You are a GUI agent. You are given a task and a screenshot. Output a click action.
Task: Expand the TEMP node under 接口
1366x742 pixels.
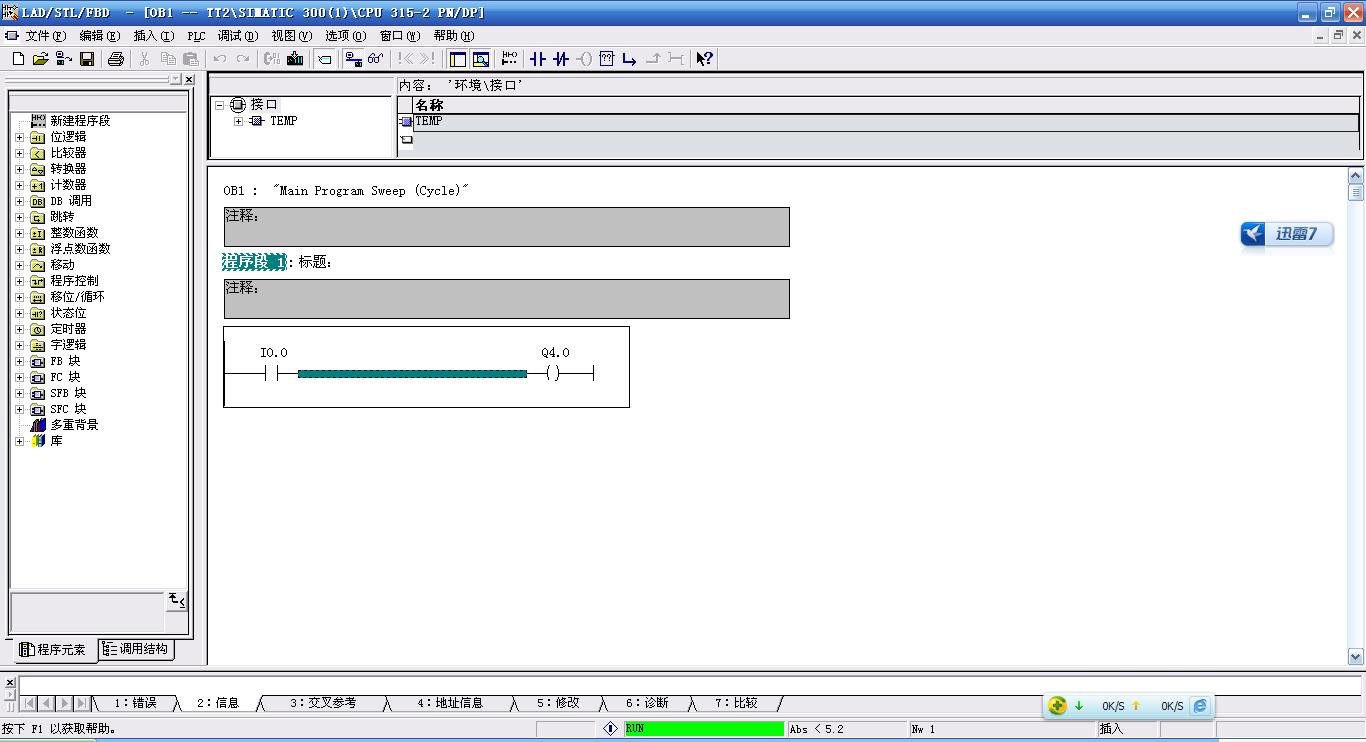(238, 121)
